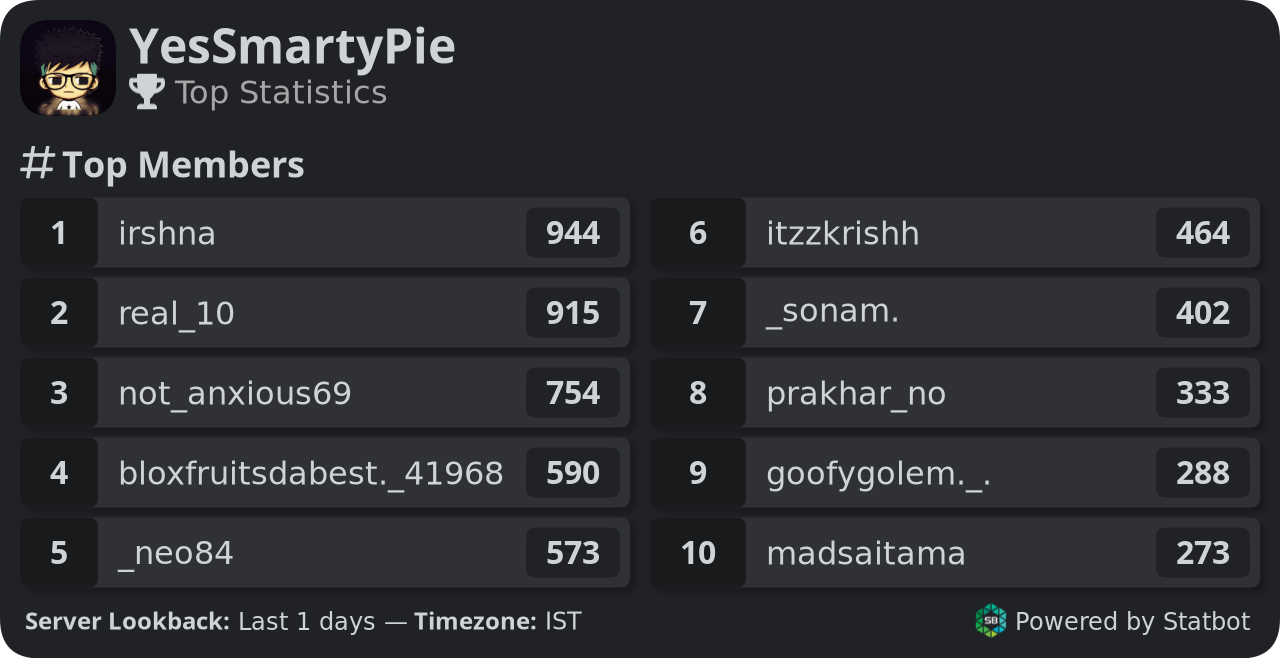Select the irshna member row
The image size is (1280, 658).
pos(325,233)
